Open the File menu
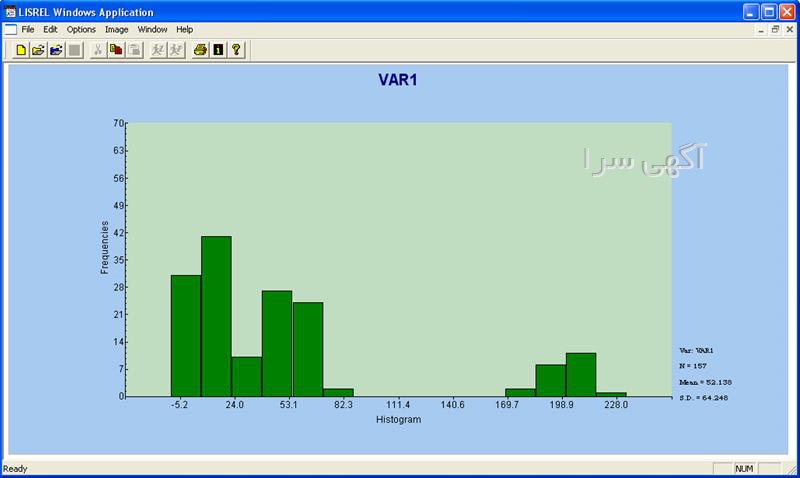This screenshot has height=478, width=800. coord(28,30)
